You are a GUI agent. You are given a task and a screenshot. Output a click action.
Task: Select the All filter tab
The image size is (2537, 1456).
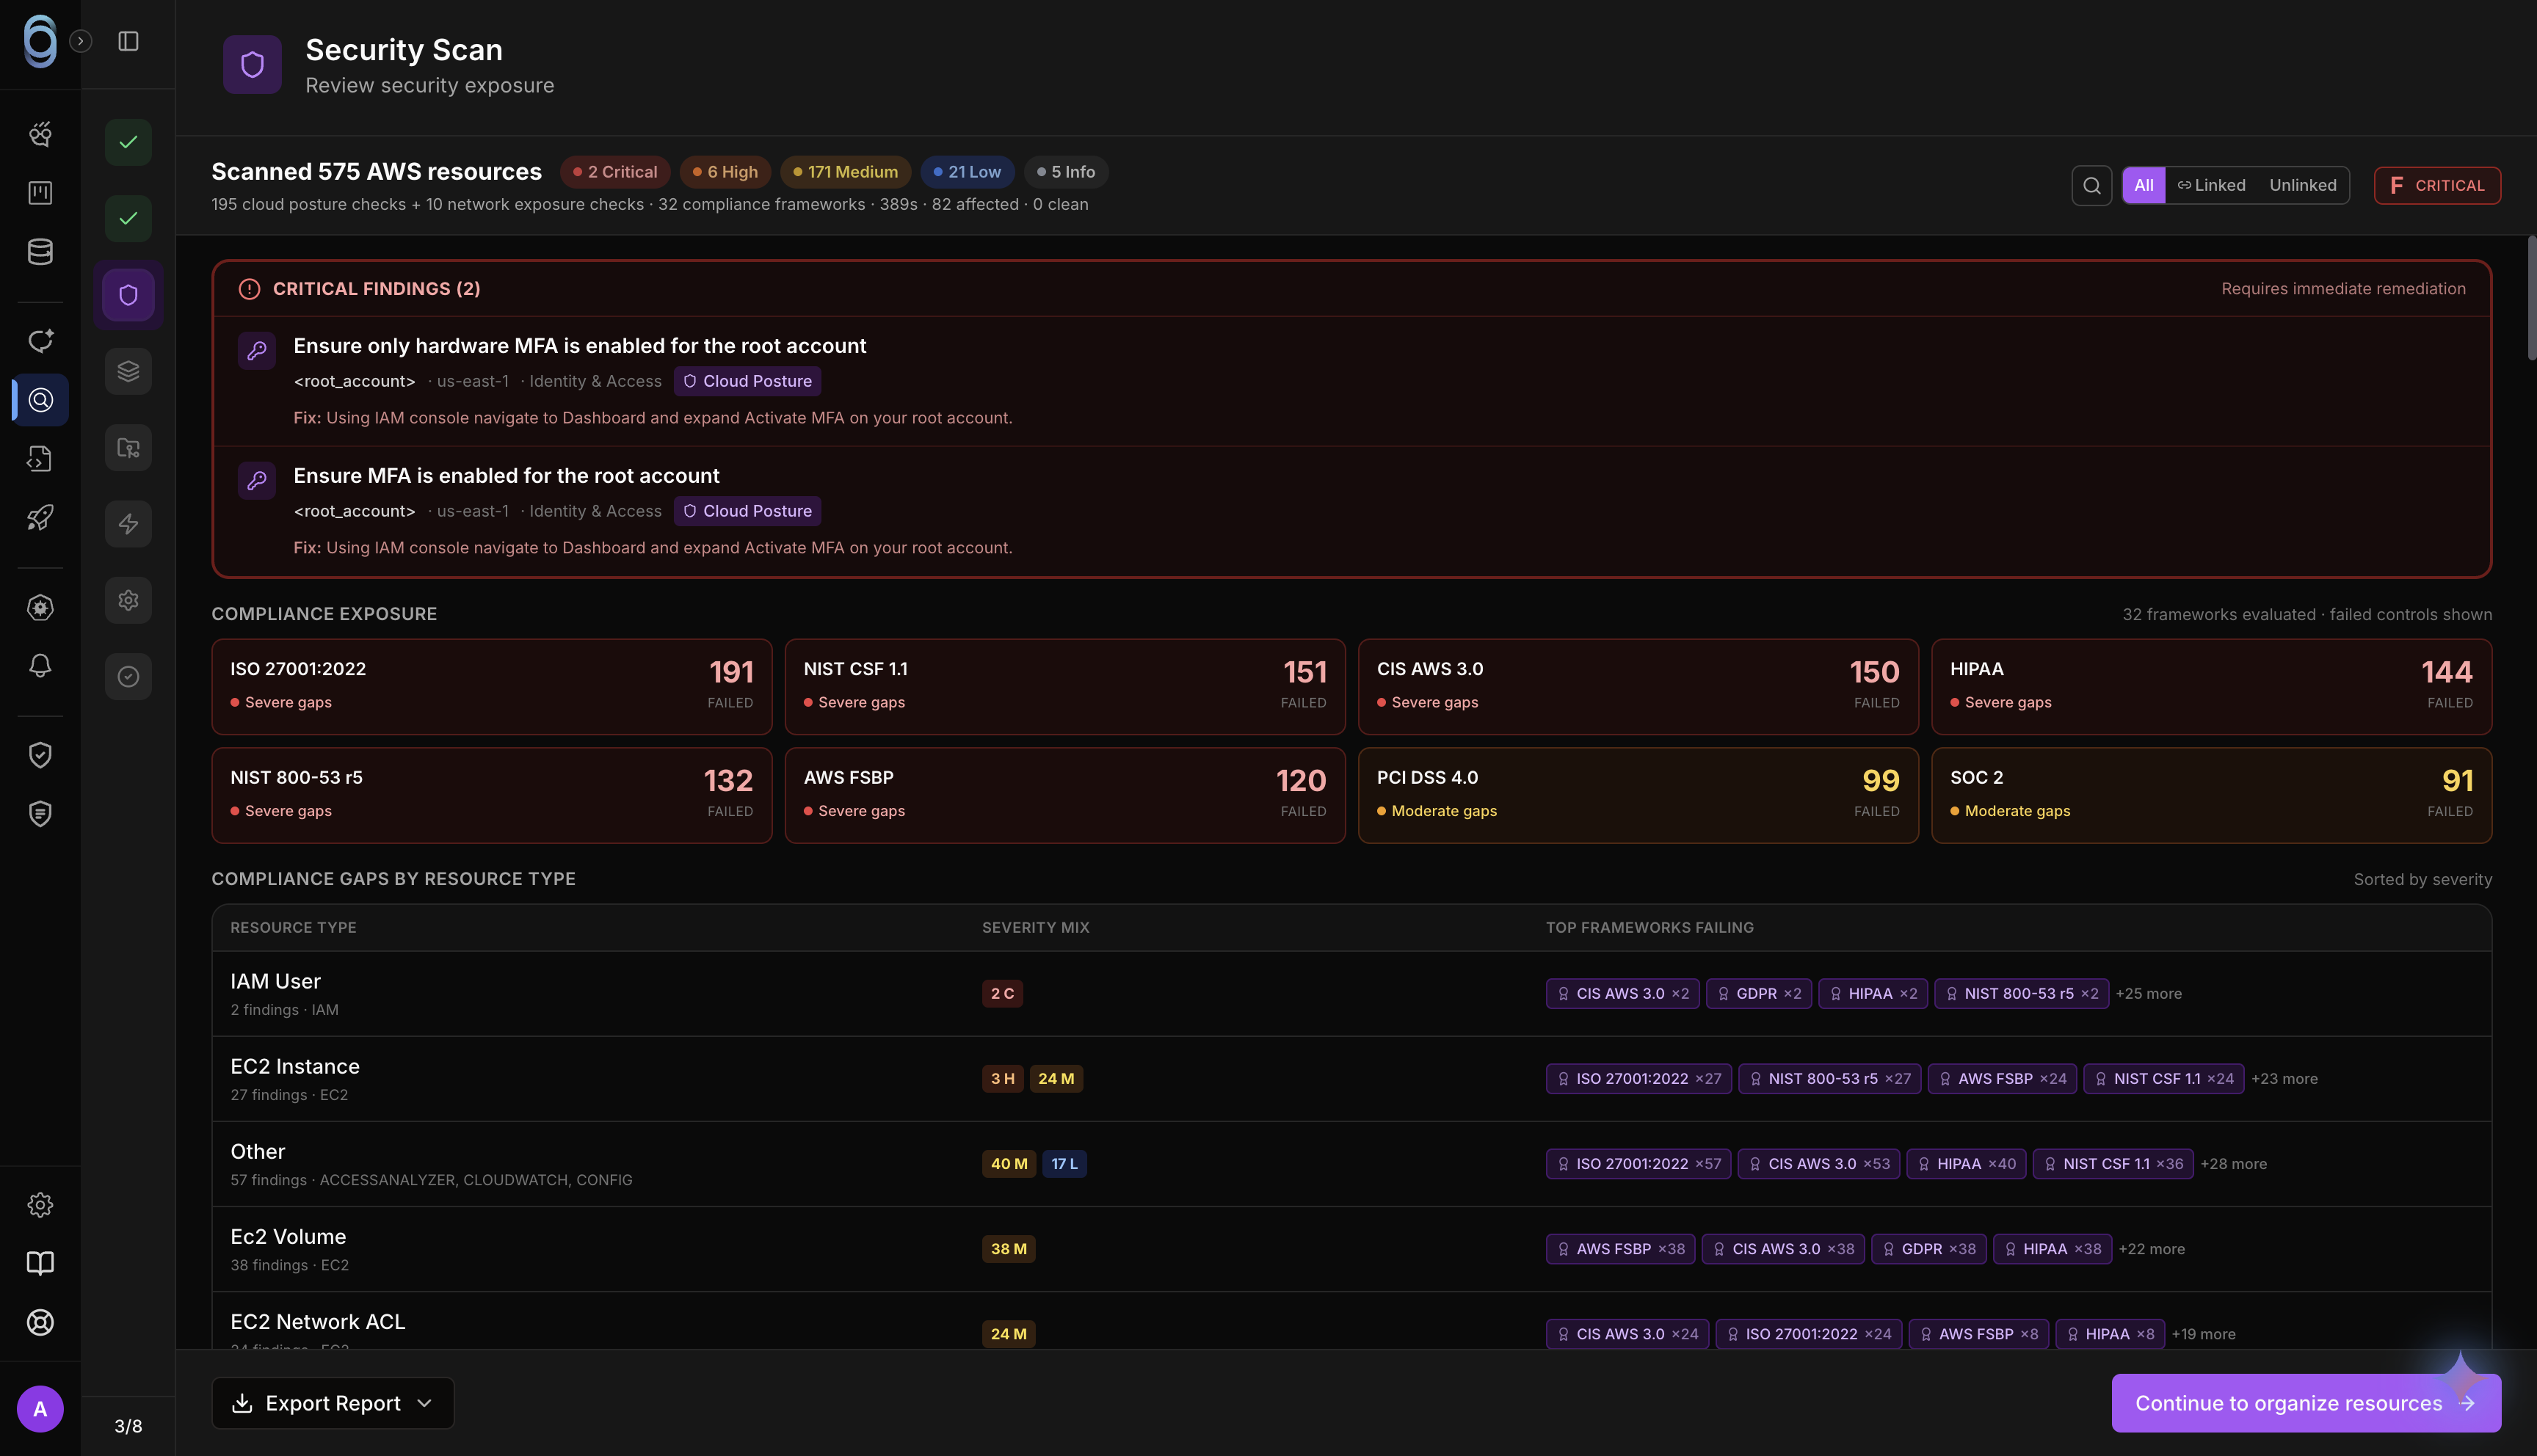[2144, 185]
